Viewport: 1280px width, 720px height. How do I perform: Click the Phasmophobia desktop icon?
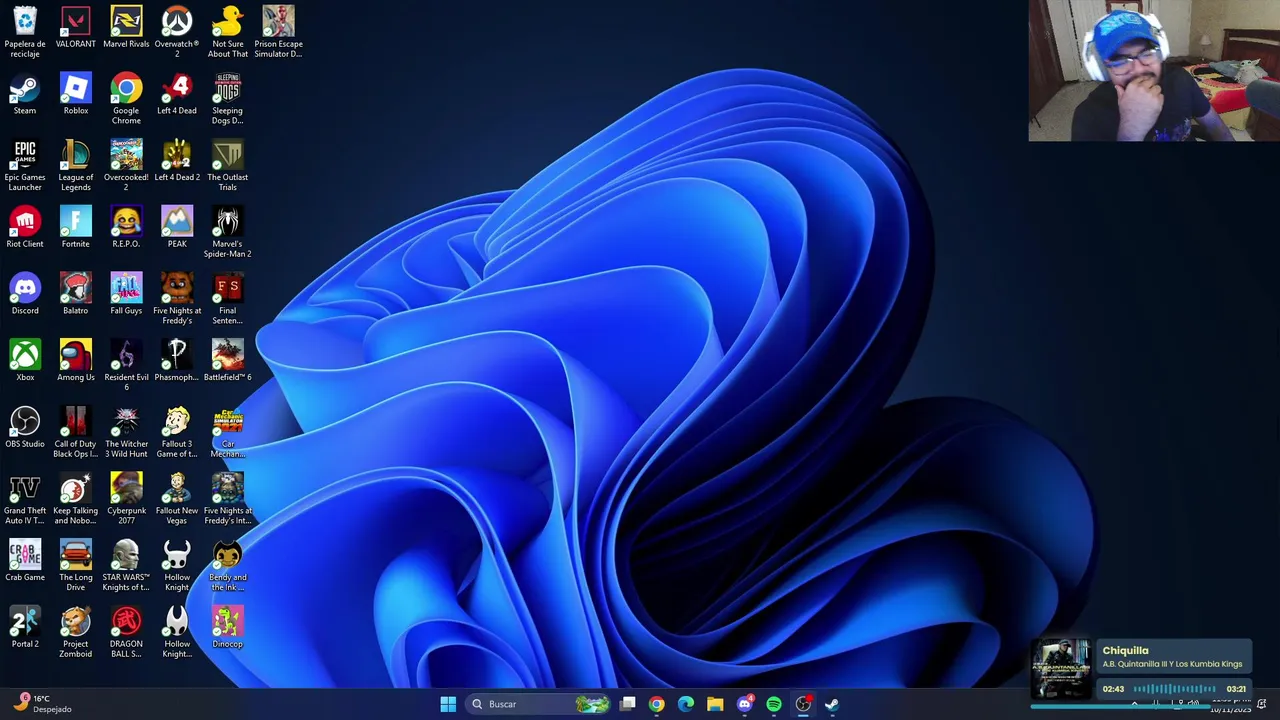coord(177,361)
